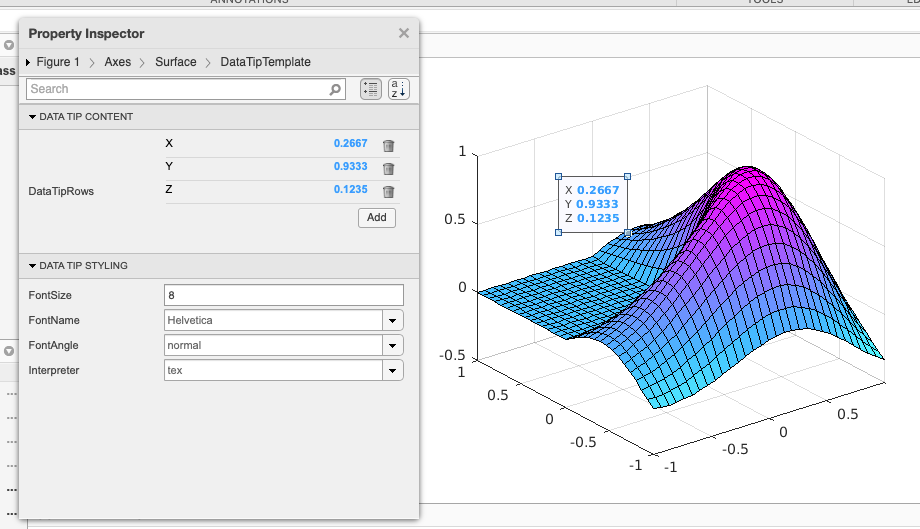The width and height of the screenshot is (920, 529).
Task: Click the 0.2667 value in X row
Action: pos(350,144)
